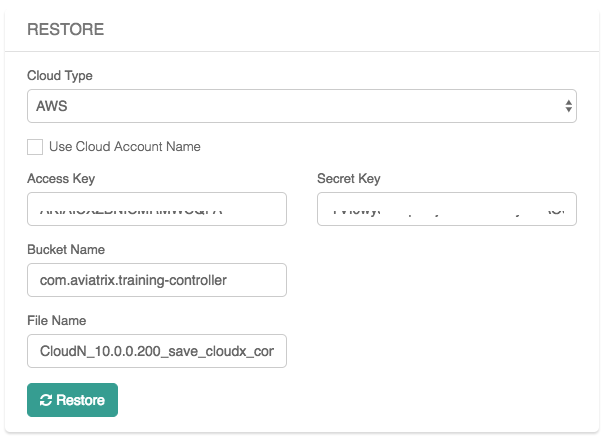Click the File Name label
The height and width of the screenshot is (440, 606).
coord(56,320)
